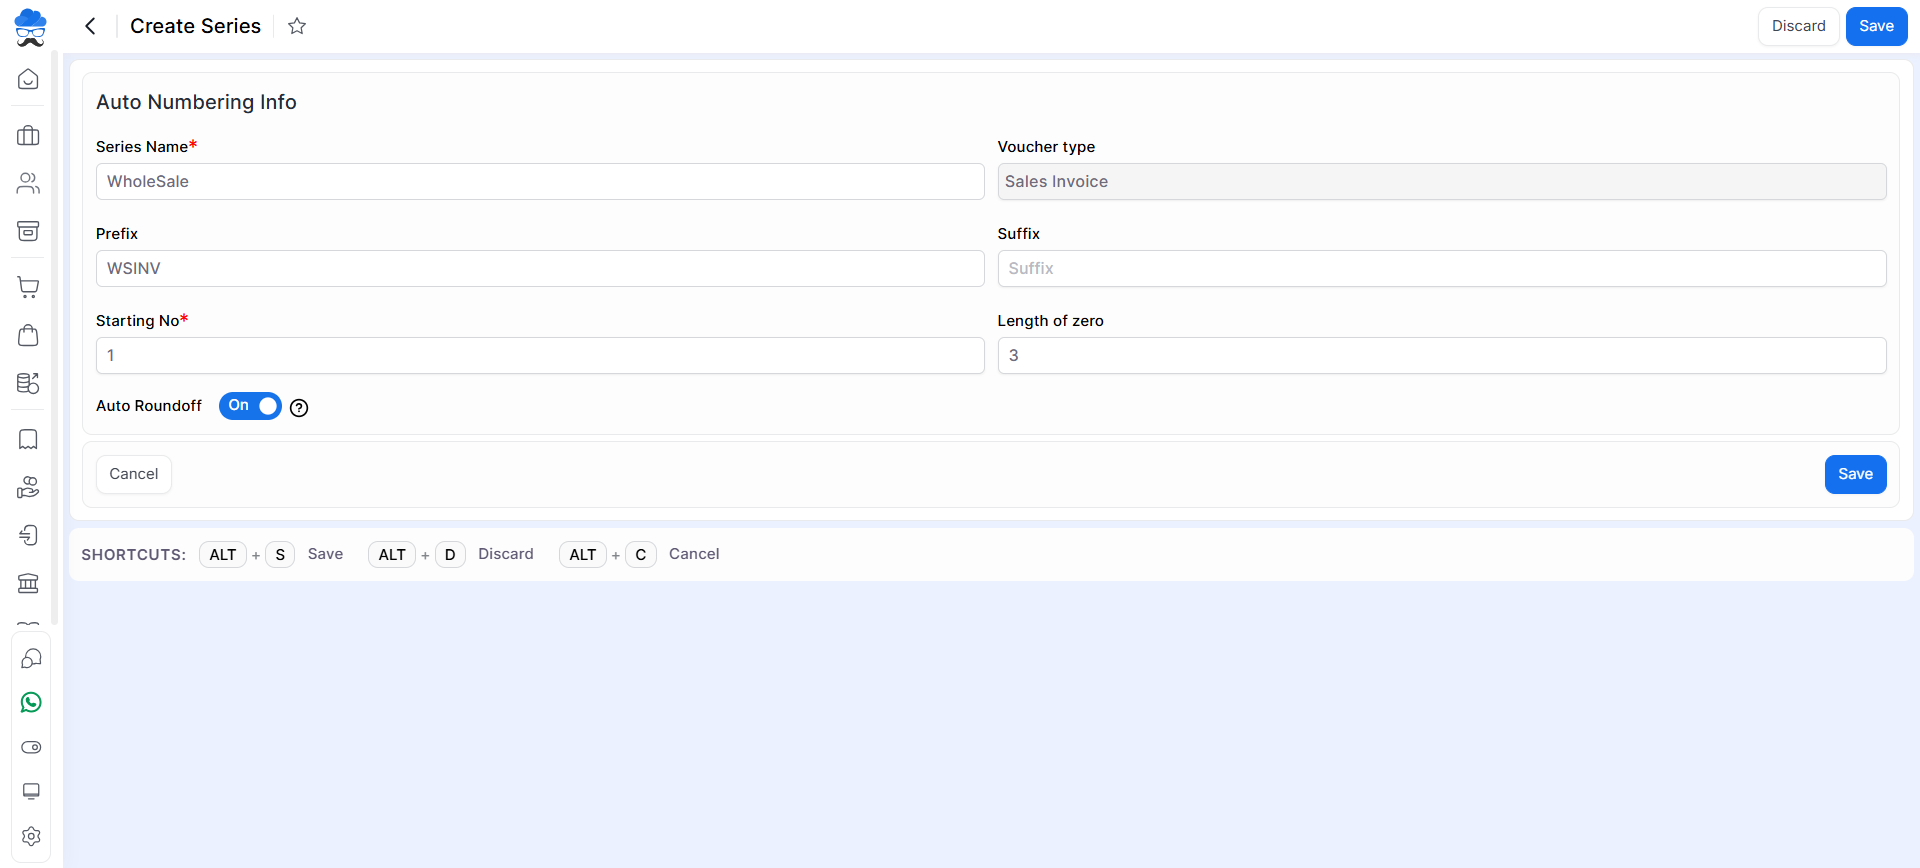Click the bank building sidebar icon
1920x868 pixels.
(28, 583)
